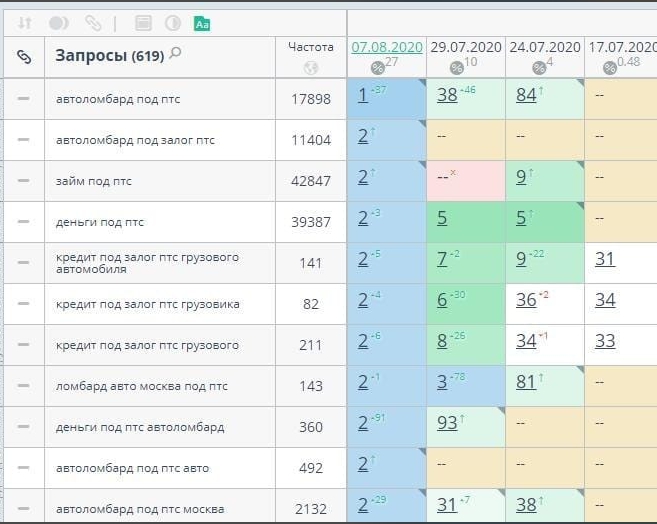Viewport: 657px width, 524px height.
Task: Click percent icon under 07.08.2020 date
Action: tap(378, 68)
